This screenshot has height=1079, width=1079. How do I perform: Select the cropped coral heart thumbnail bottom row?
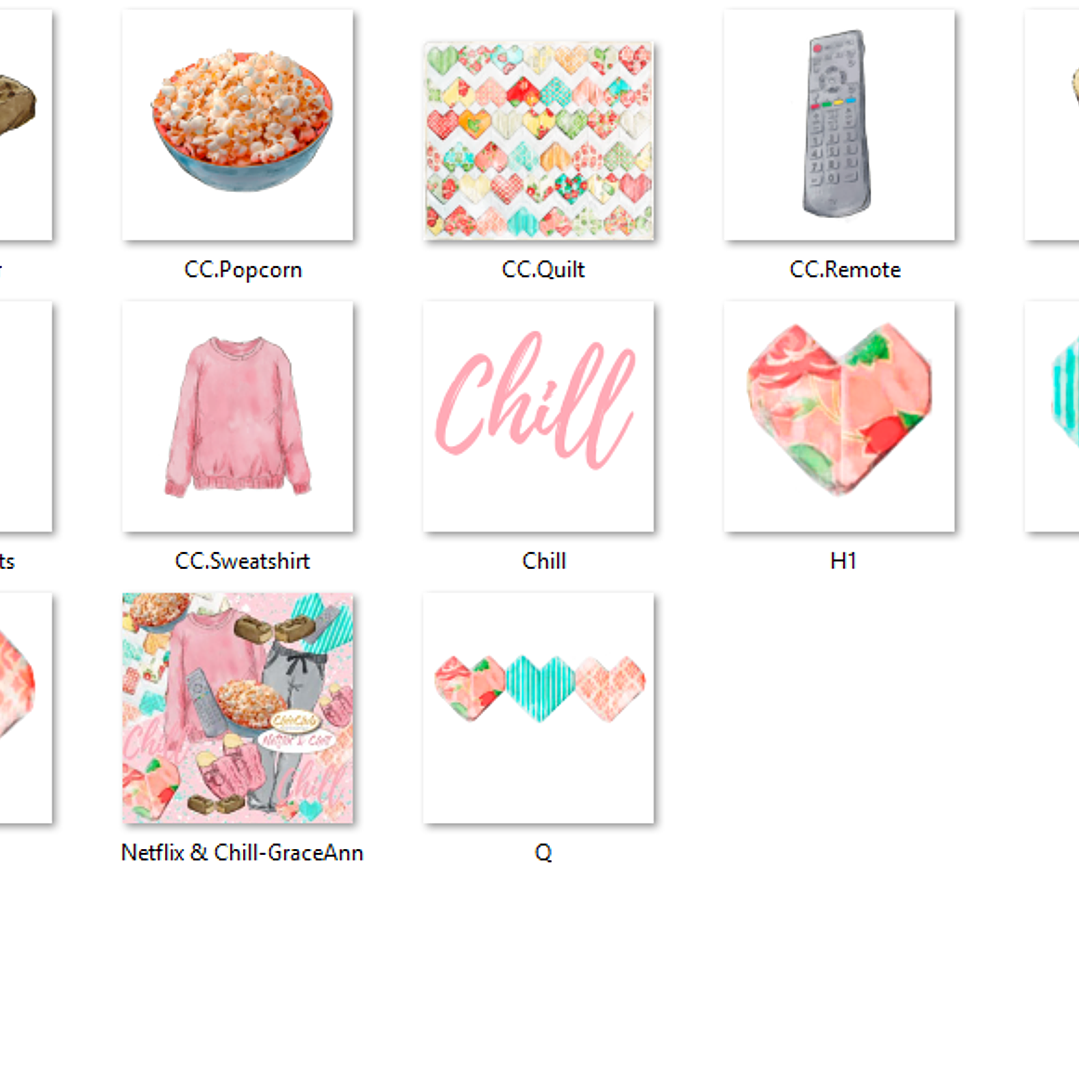(x=25, y=708)
